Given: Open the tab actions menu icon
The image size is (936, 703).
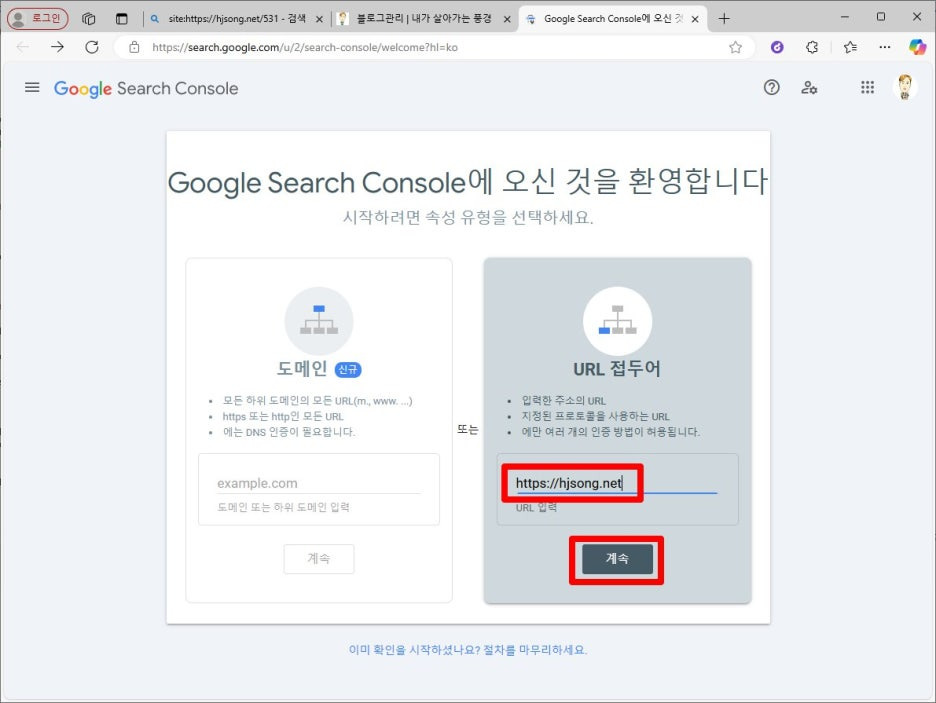Looking at the screenshot, I should click(122, 18).
